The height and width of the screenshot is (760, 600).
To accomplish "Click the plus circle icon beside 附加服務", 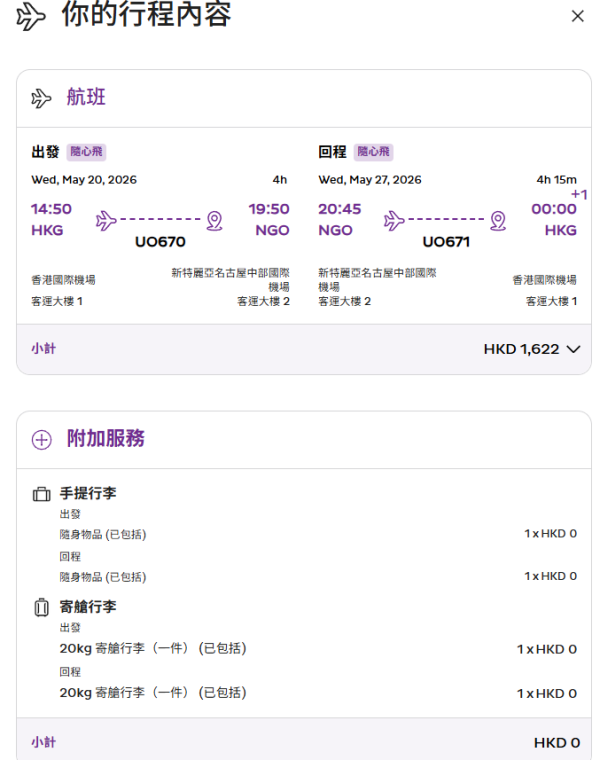I will point(41,439).
